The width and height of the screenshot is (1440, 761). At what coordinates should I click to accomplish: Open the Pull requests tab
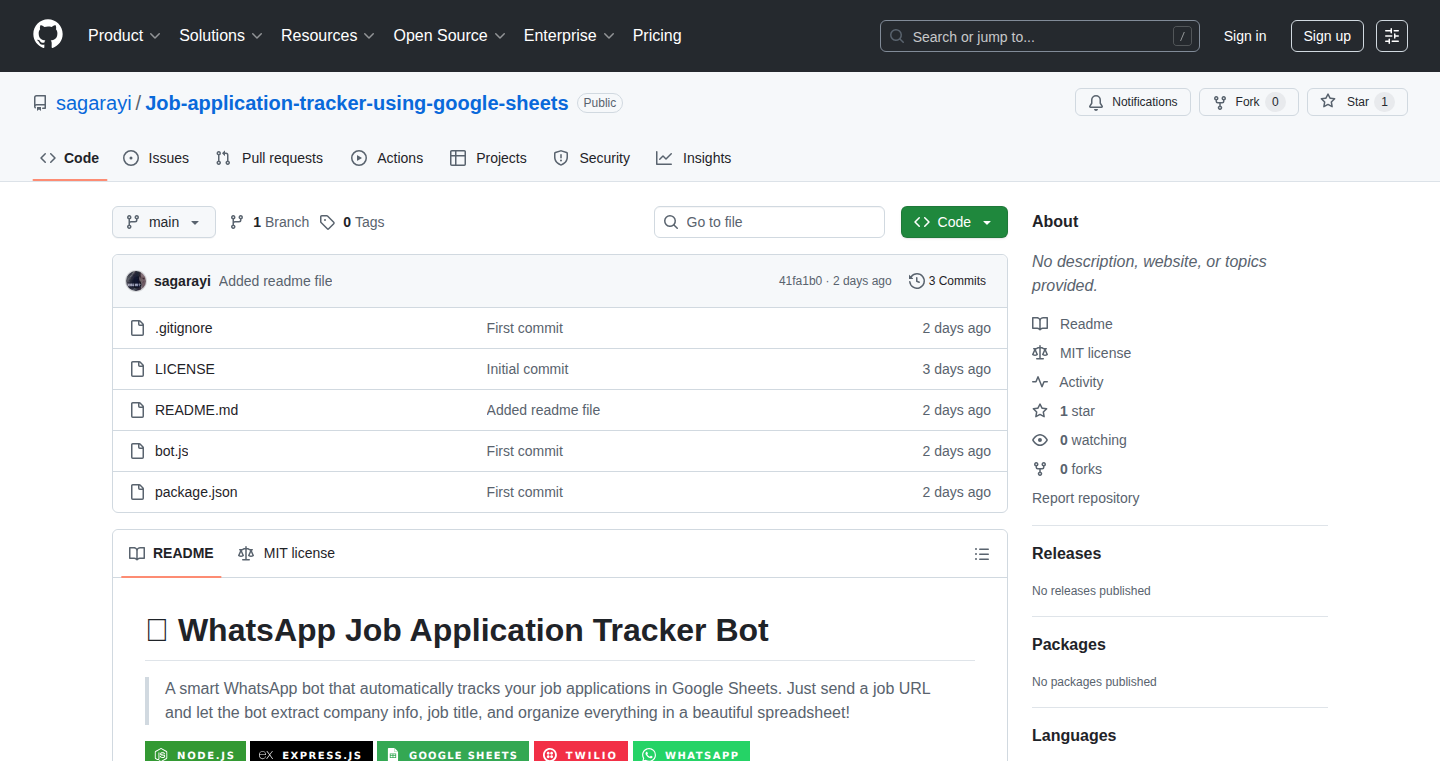[x=270, y=158]
